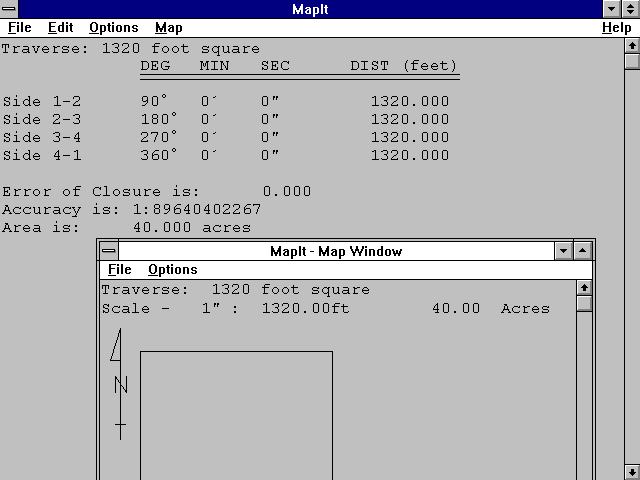Click the main window vertical scrollbar thumb
This screenshot has width=640, height=480.
631,61
